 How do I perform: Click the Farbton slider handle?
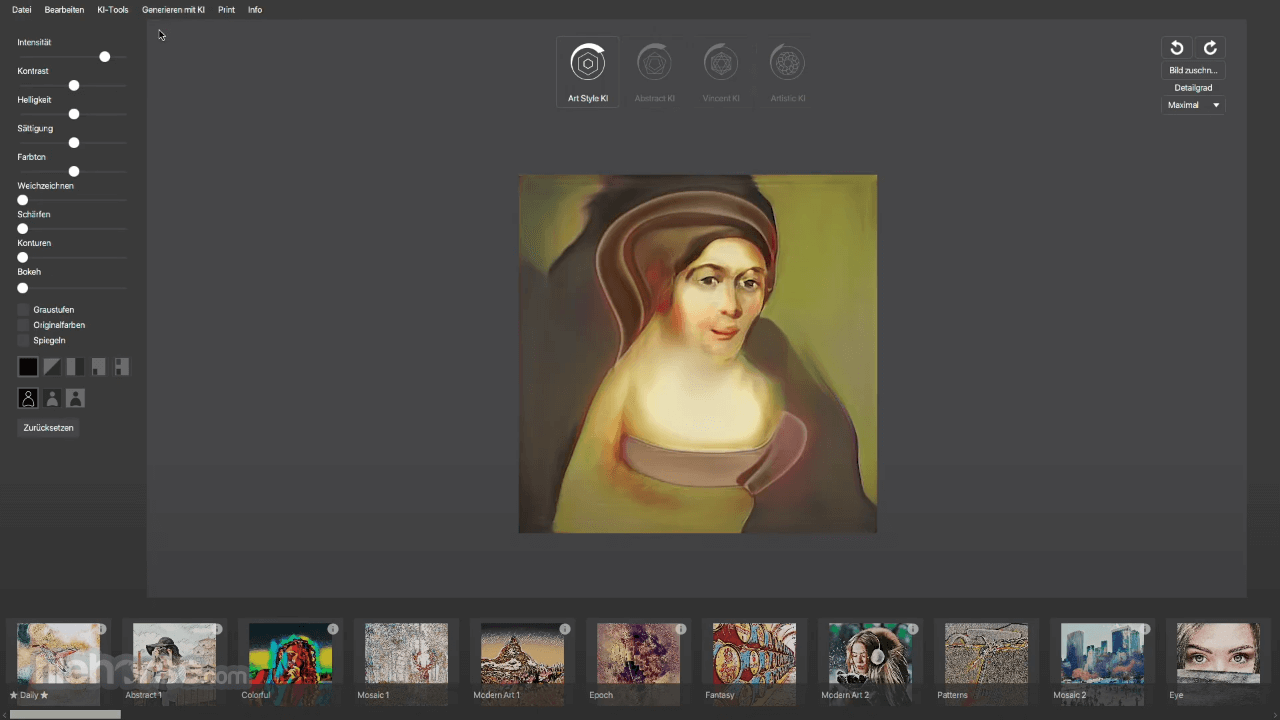73,172
